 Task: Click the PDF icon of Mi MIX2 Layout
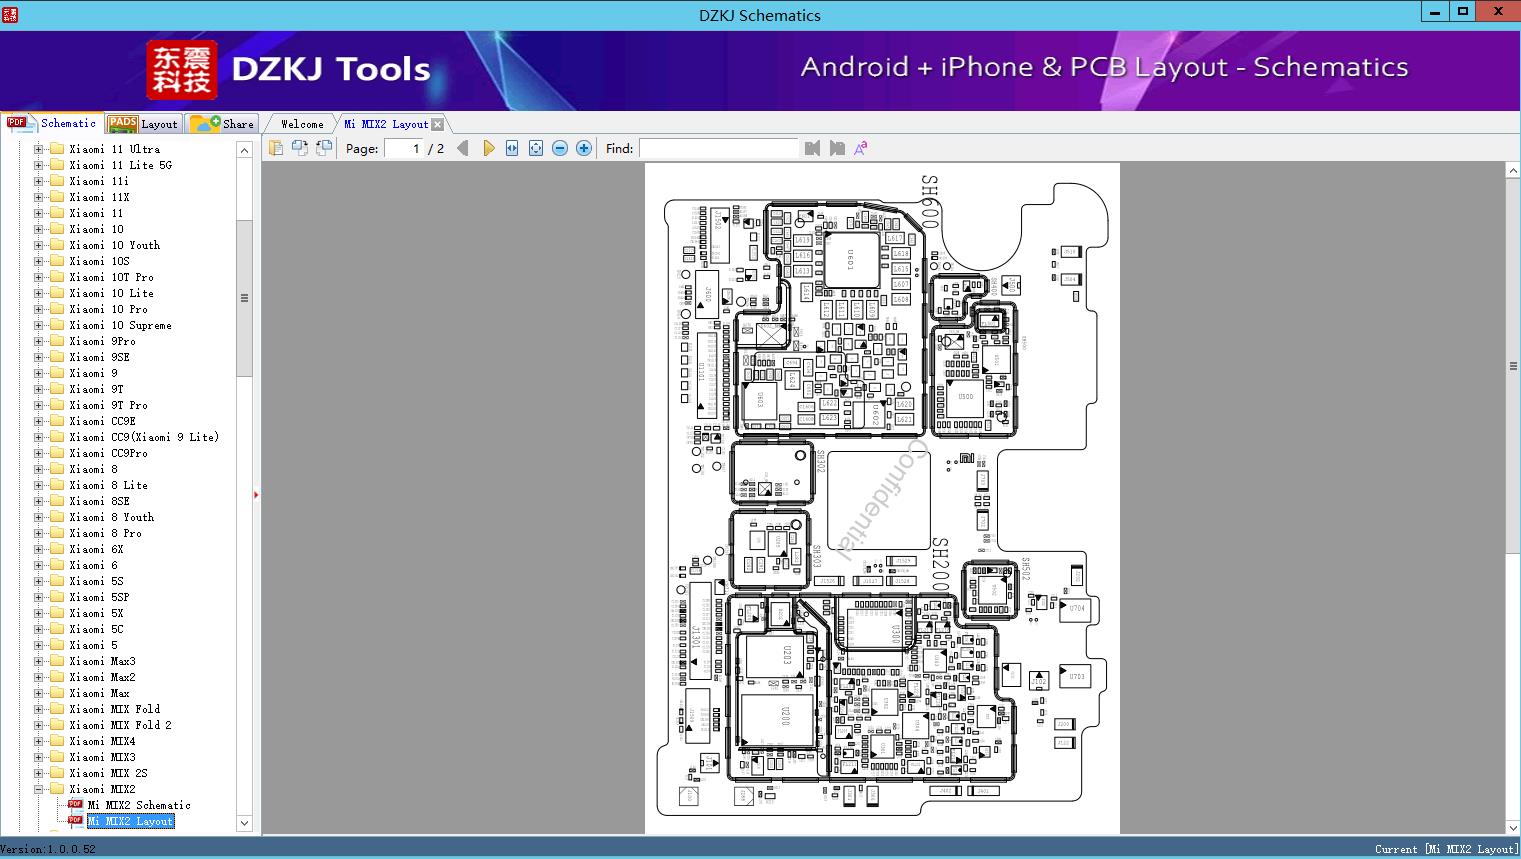tap(75, 820)
